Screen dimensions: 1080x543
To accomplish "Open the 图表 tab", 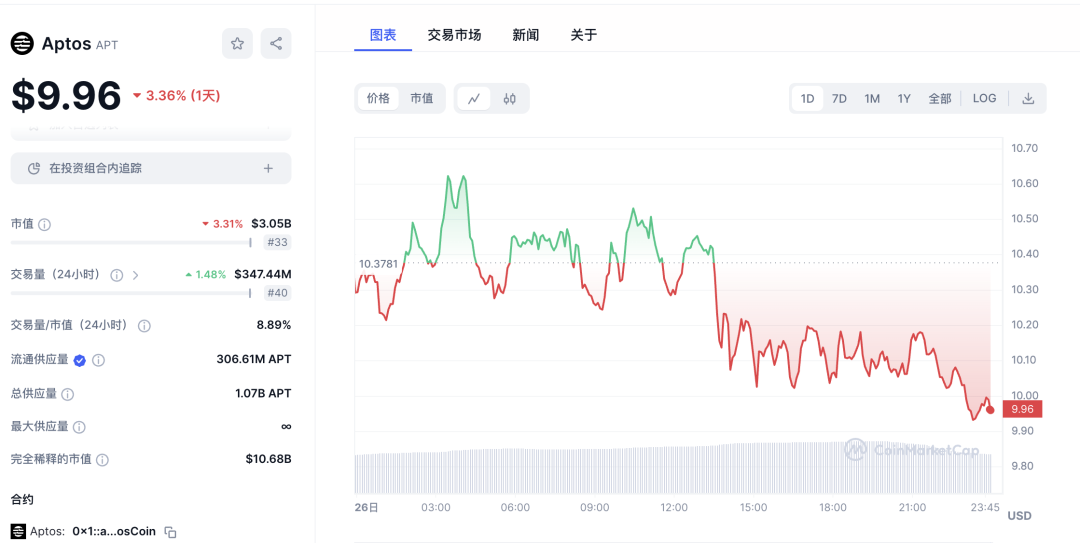I will [383, 35].
